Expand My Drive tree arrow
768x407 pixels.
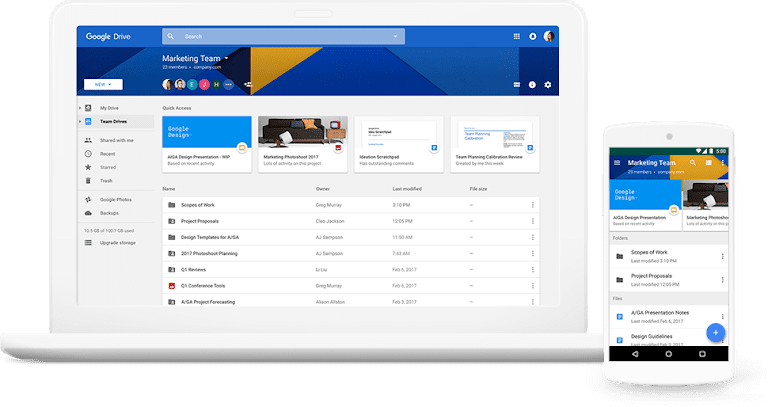point(80,108)
